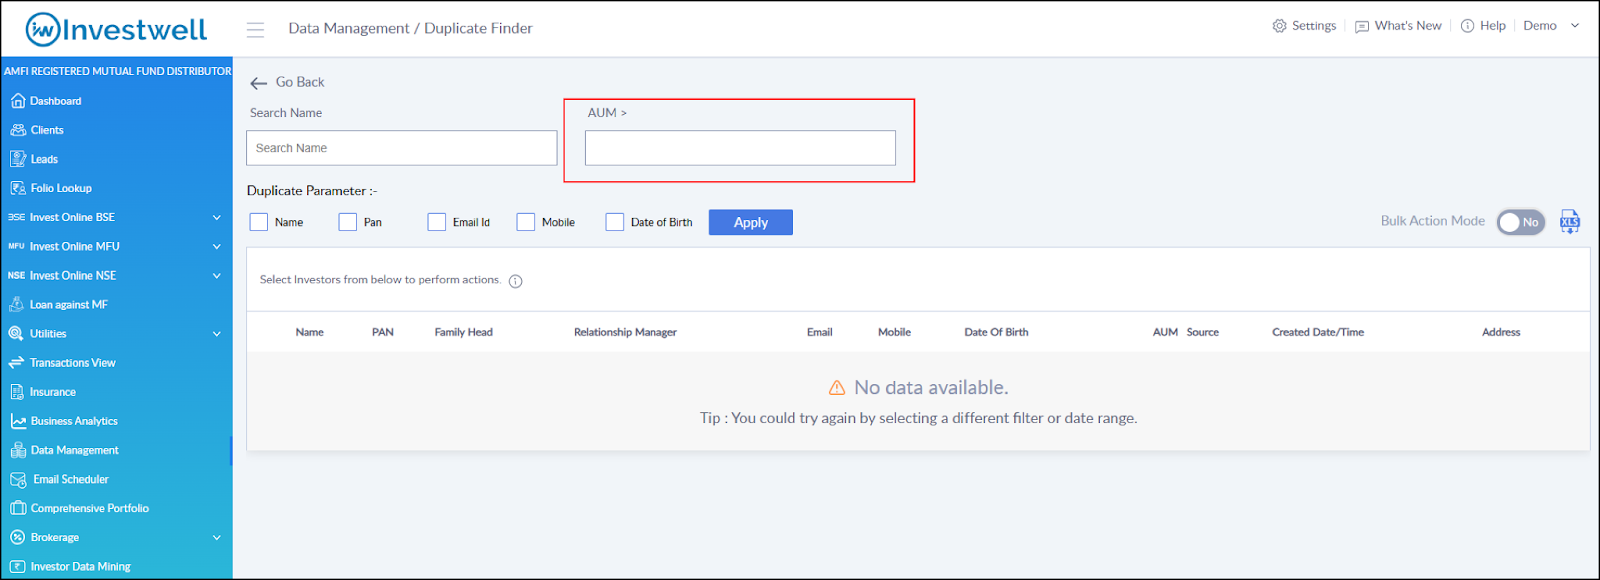Click the Search Name input field
The height and width of the screenshot is (580, 1600).
point(402,148)
